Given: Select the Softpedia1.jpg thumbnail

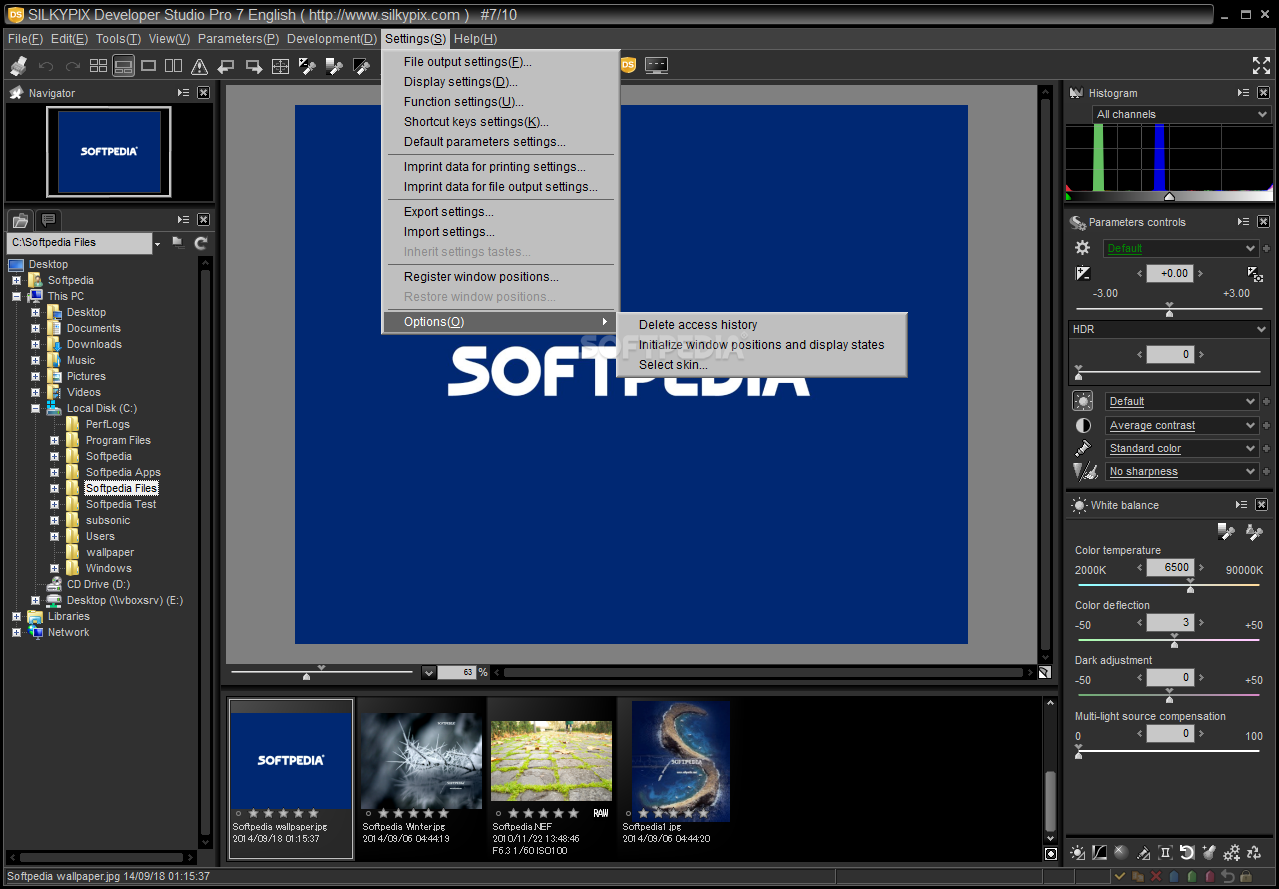Looking at the screenshot, I should tap(681, 778).
